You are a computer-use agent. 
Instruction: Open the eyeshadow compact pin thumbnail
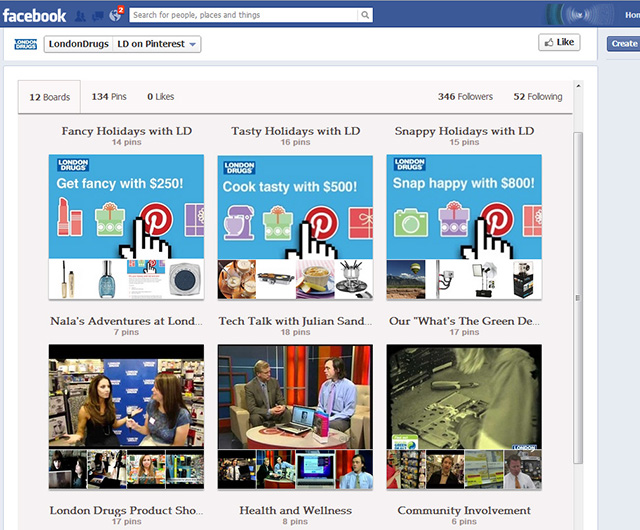coord(185,279)
